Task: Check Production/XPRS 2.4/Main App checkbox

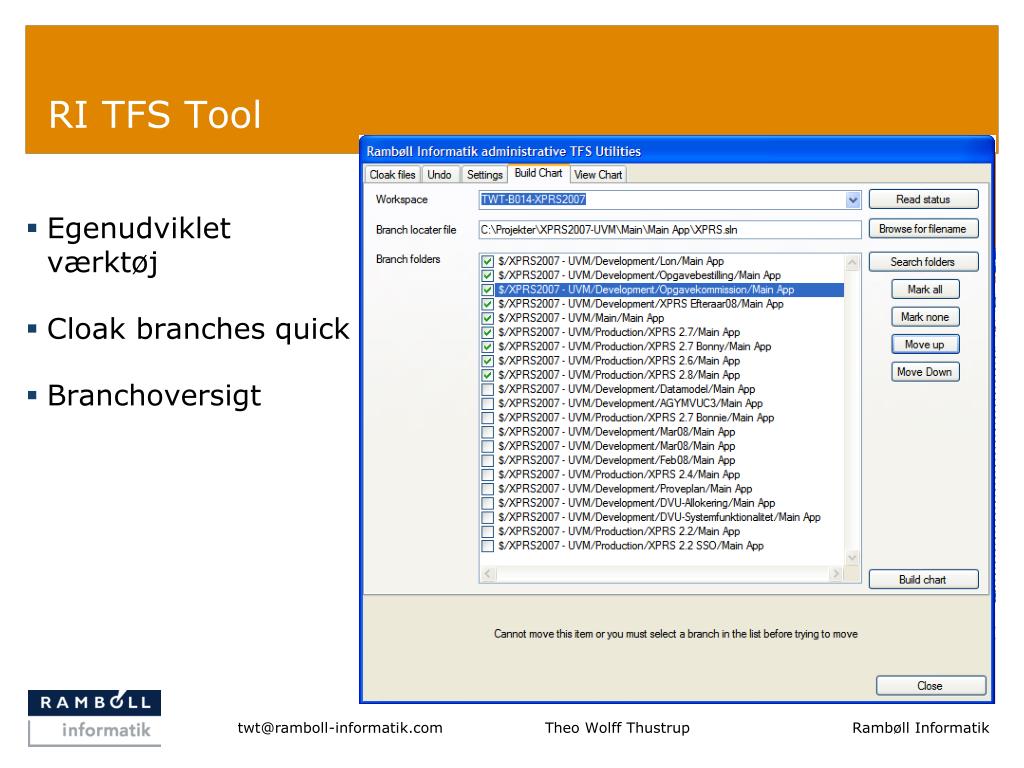Action: [487, 475]
